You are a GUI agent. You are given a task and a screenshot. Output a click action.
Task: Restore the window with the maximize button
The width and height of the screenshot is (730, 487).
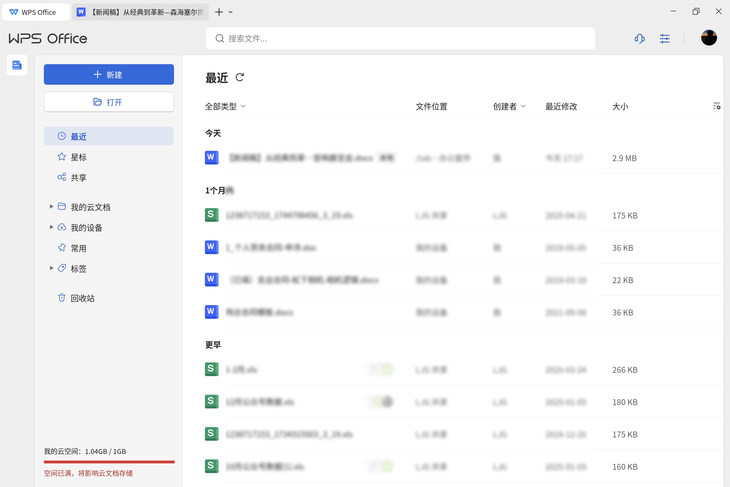point(696,12)
